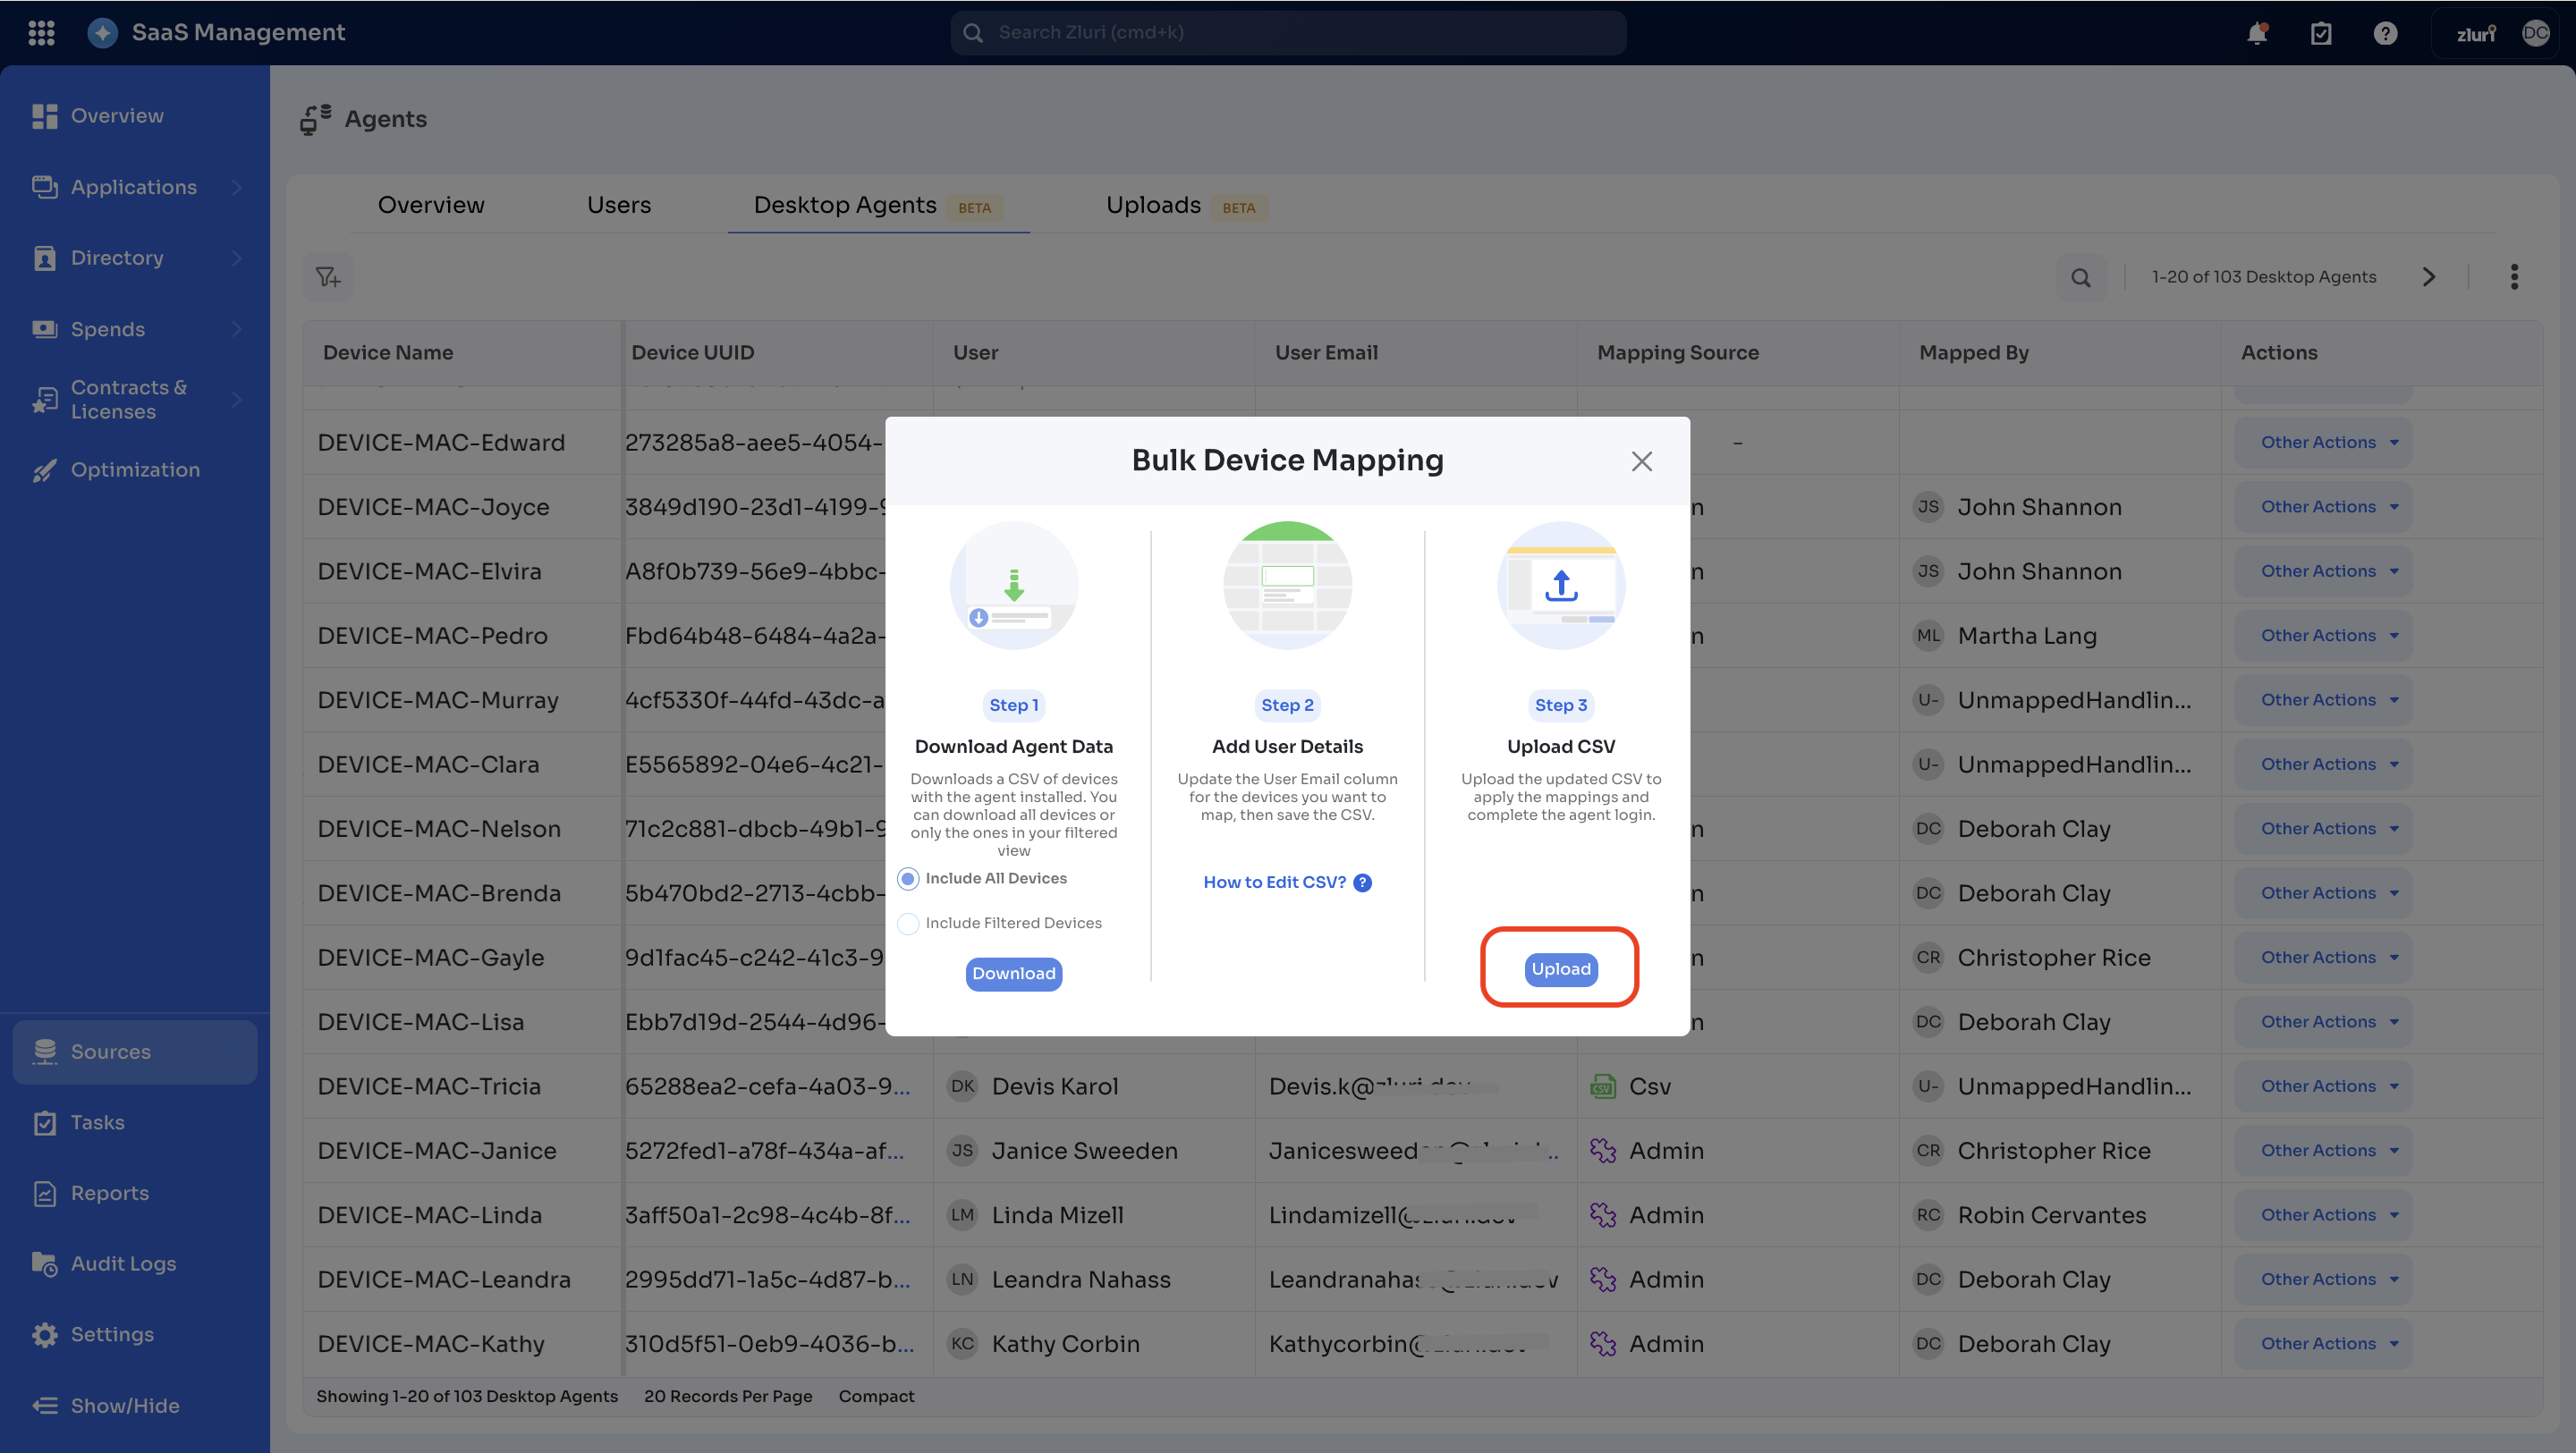The image size is (2576, 1453).
Task: Click the add filter funnel icon
Action: click(x=328, y=277)
